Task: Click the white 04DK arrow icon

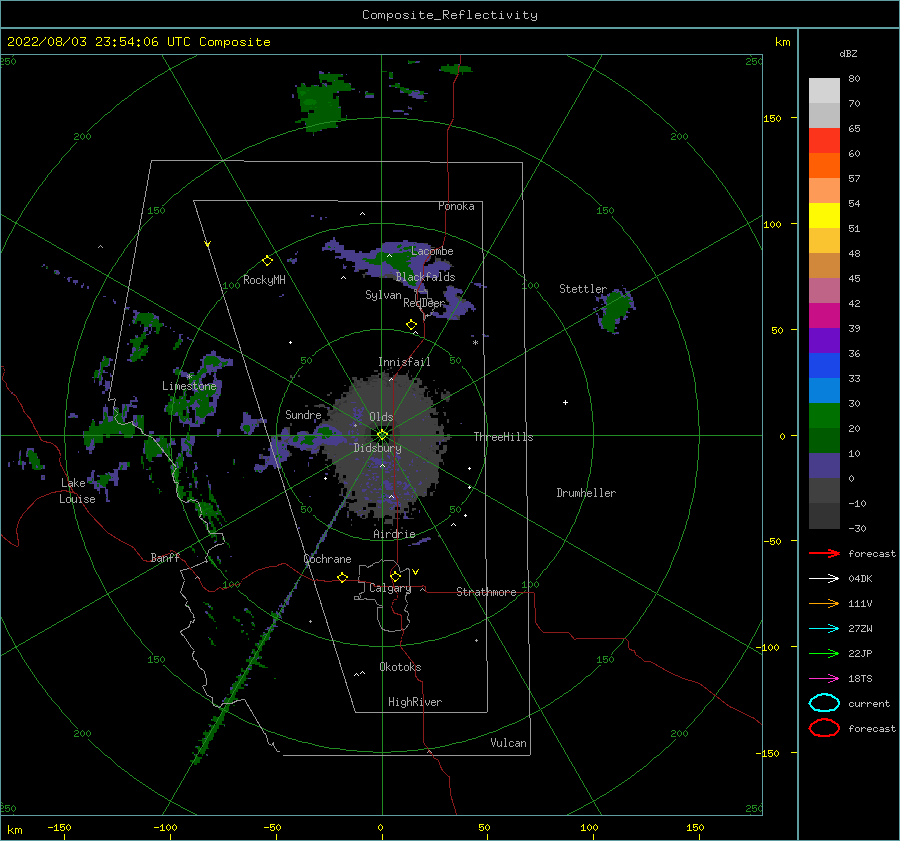Action: pyautogui.click(x=824, y=578)
